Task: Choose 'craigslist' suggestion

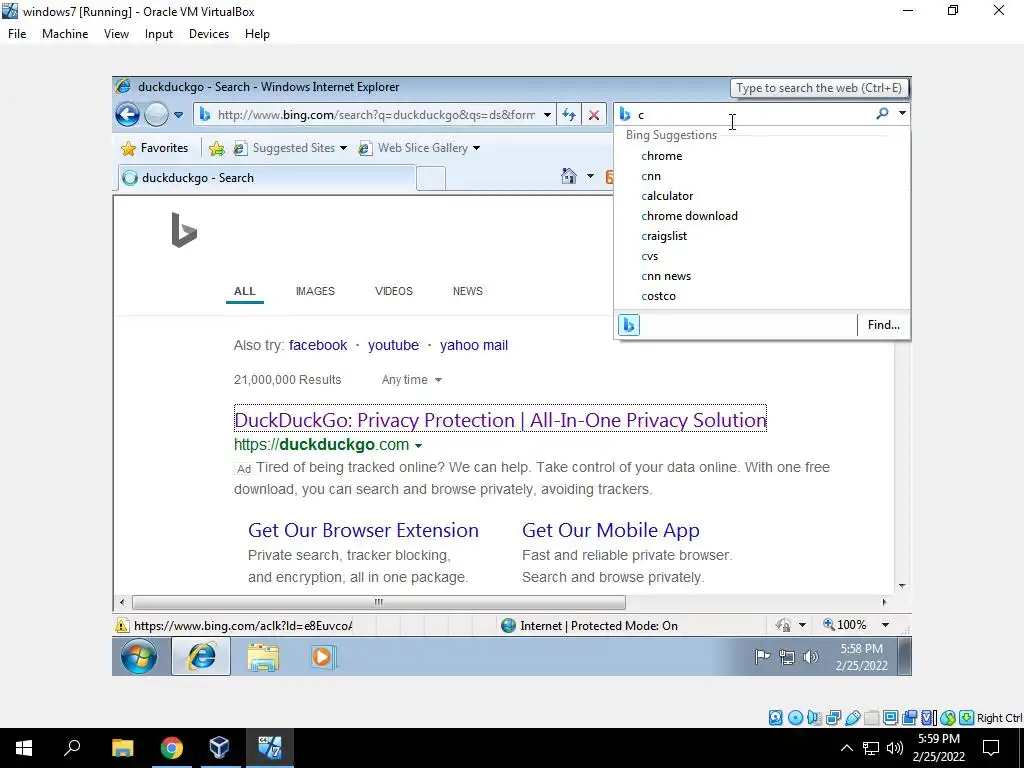Action: (664, 236)
